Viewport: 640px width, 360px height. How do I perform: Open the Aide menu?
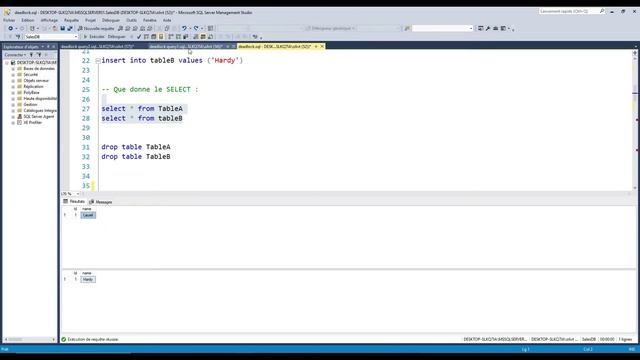167,20
